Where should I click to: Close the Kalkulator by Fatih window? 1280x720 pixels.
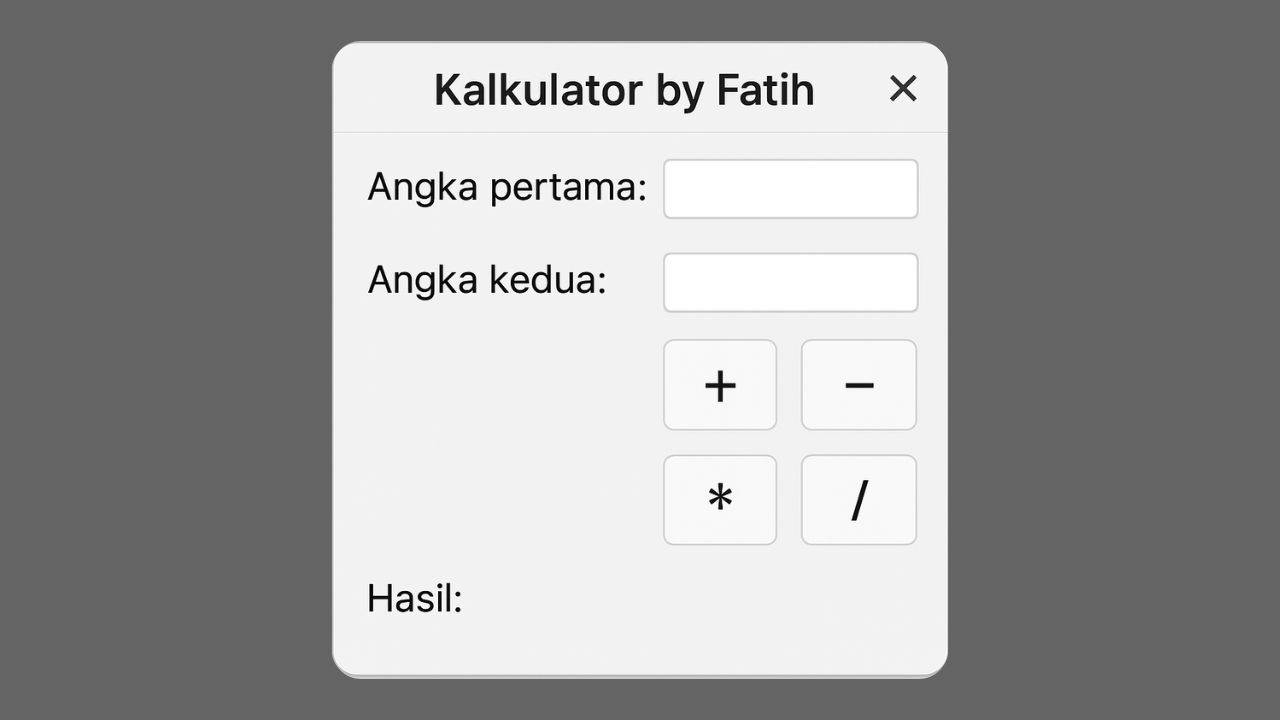coord(903,88)
